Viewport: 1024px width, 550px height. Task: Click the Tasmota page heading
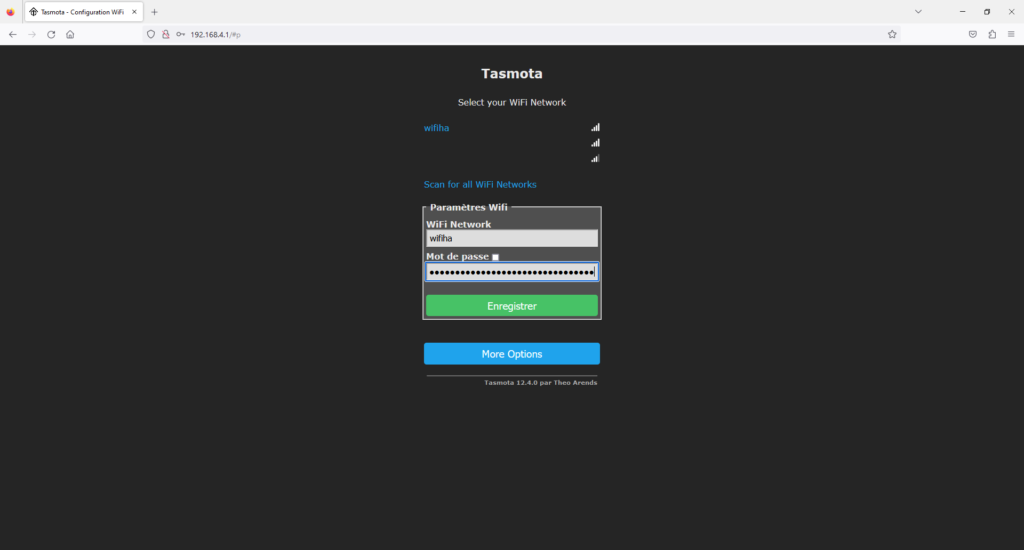(512, 74)
